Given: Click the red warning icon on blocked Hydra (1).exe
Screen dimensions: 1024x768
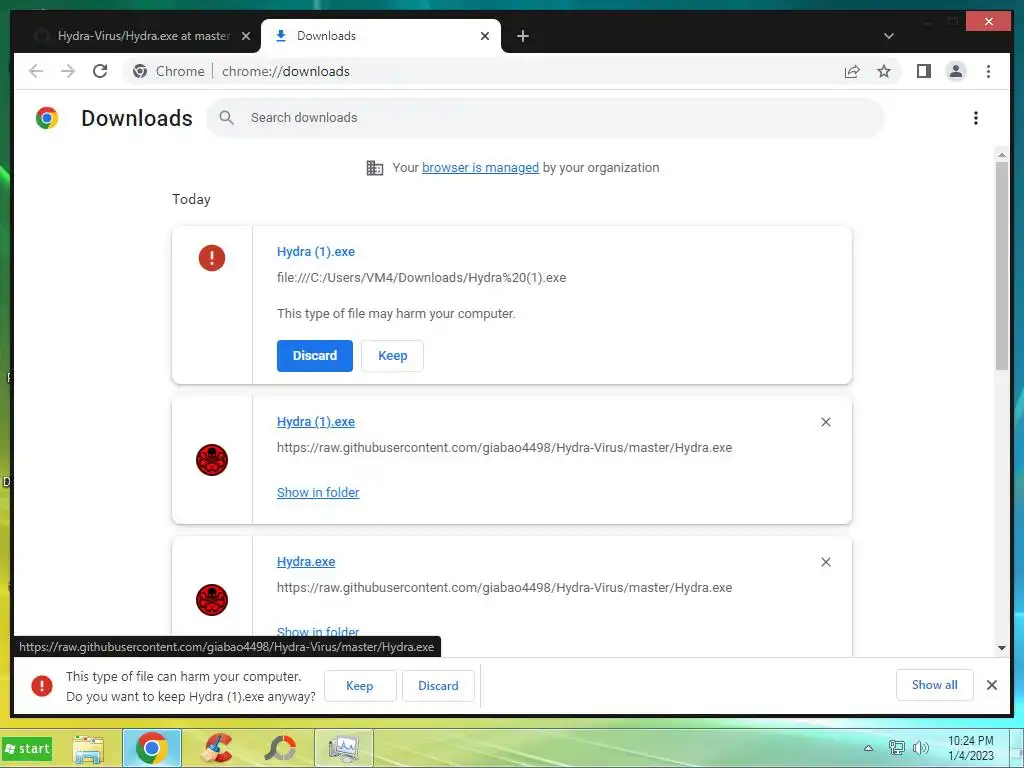Looking at the screenshot, I should point(212,258).
